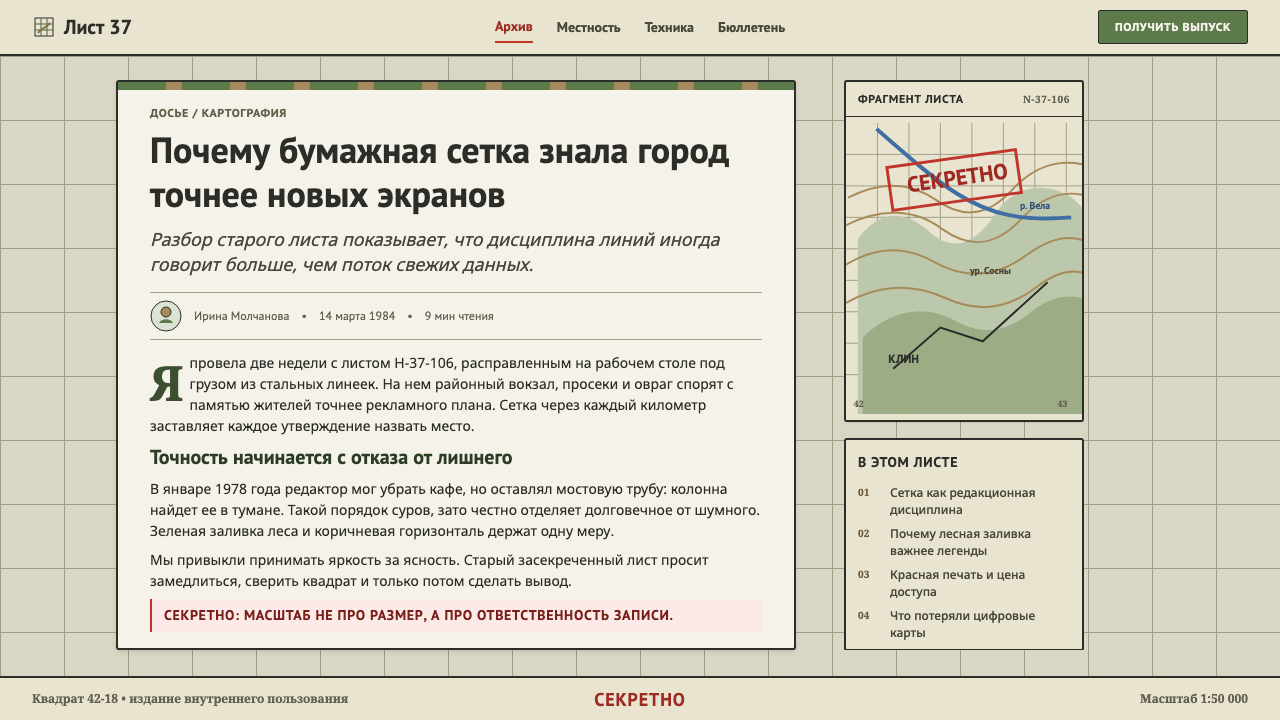Switch to the Архив tab

pyautogui.click(x=514, y=27)
